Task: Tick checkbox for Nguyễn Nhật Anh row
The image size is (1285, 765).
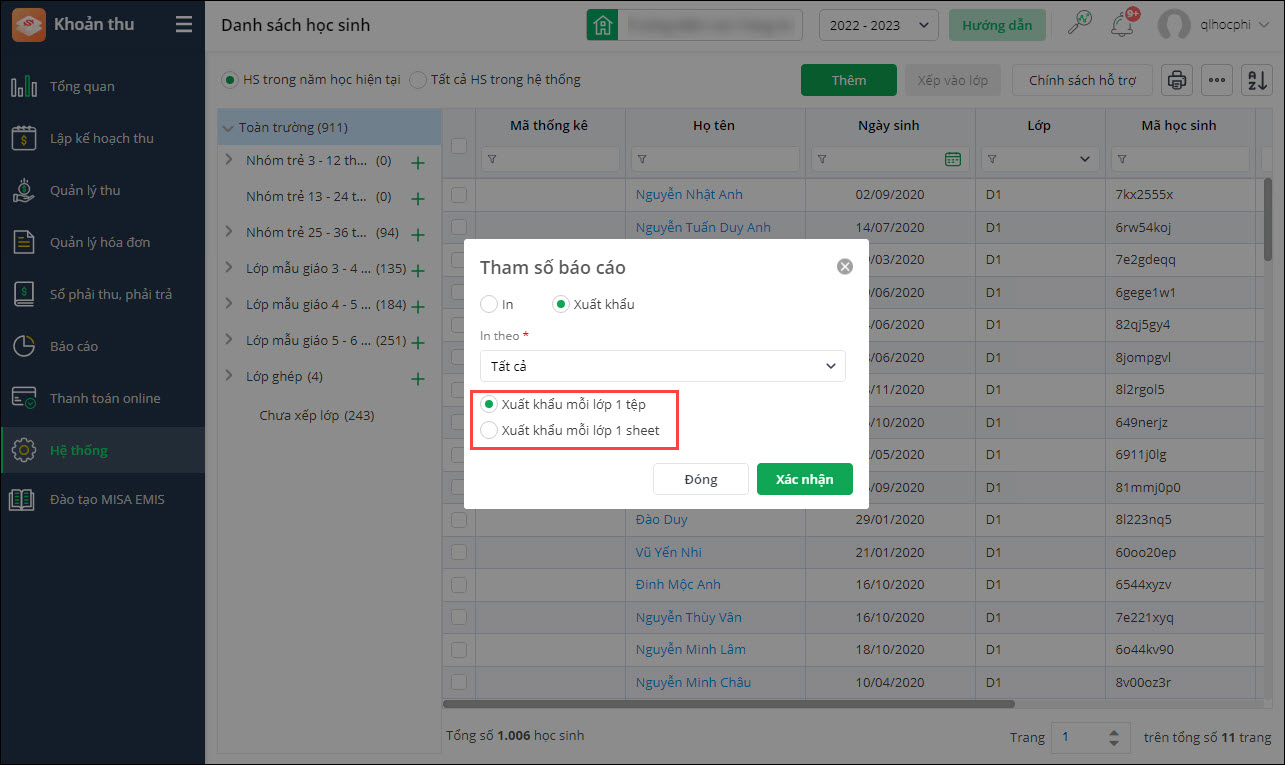Action: [x=459, y=195]
